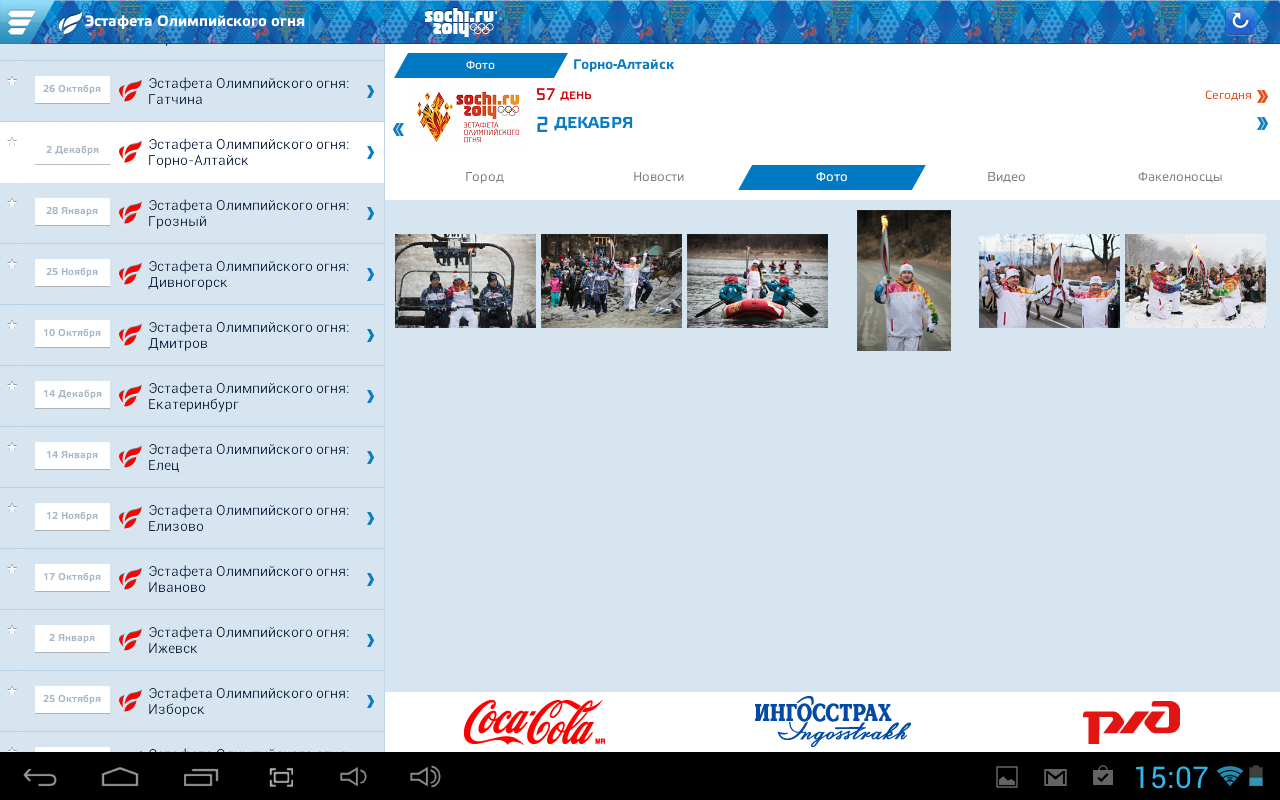Viewport: 1280px width, 800px height.
Task: Open the rafting boat photo thumbnail
Action: tap(757, 281)
